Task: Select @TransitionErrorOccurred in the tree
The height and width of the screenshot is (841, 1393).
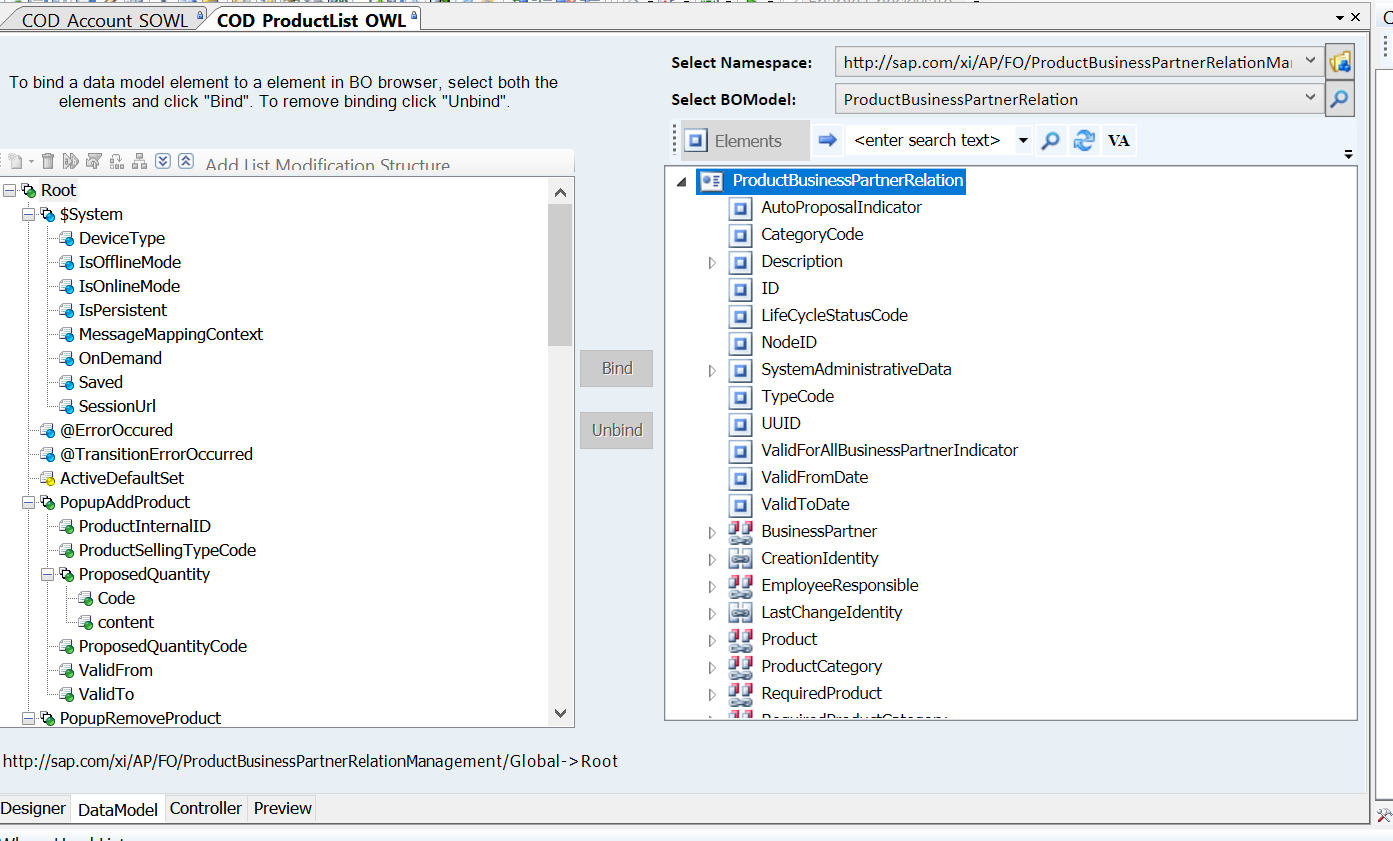Action: pos(156,454)
